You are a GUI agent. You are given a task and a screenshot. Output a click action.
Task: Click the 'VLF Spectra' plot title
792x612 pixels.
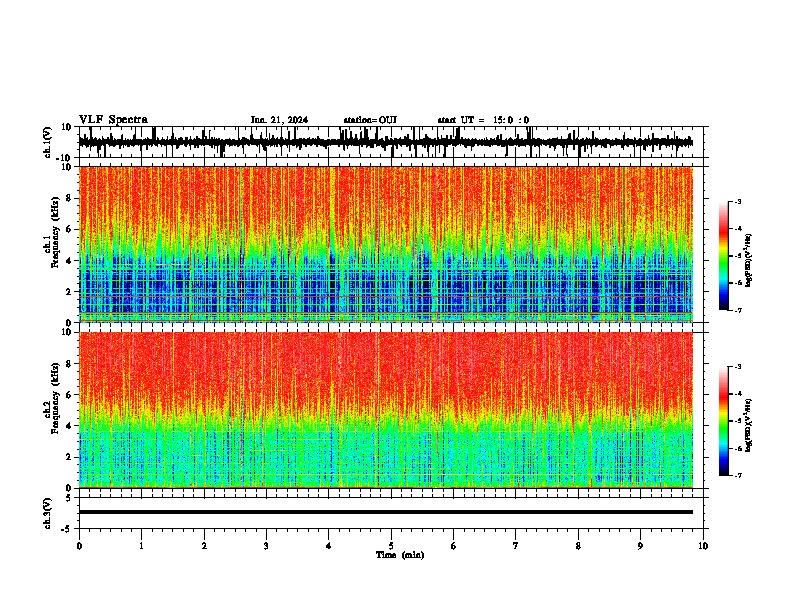(x=113, y=120)
